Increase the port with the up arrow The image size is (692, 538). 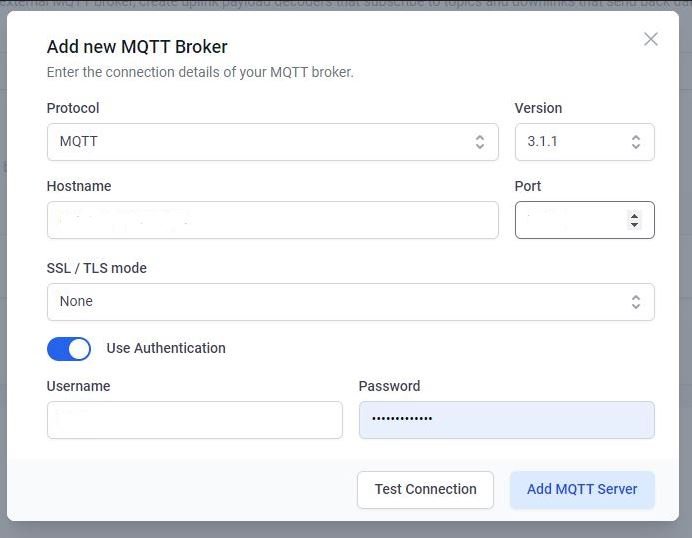pos(634,215)
